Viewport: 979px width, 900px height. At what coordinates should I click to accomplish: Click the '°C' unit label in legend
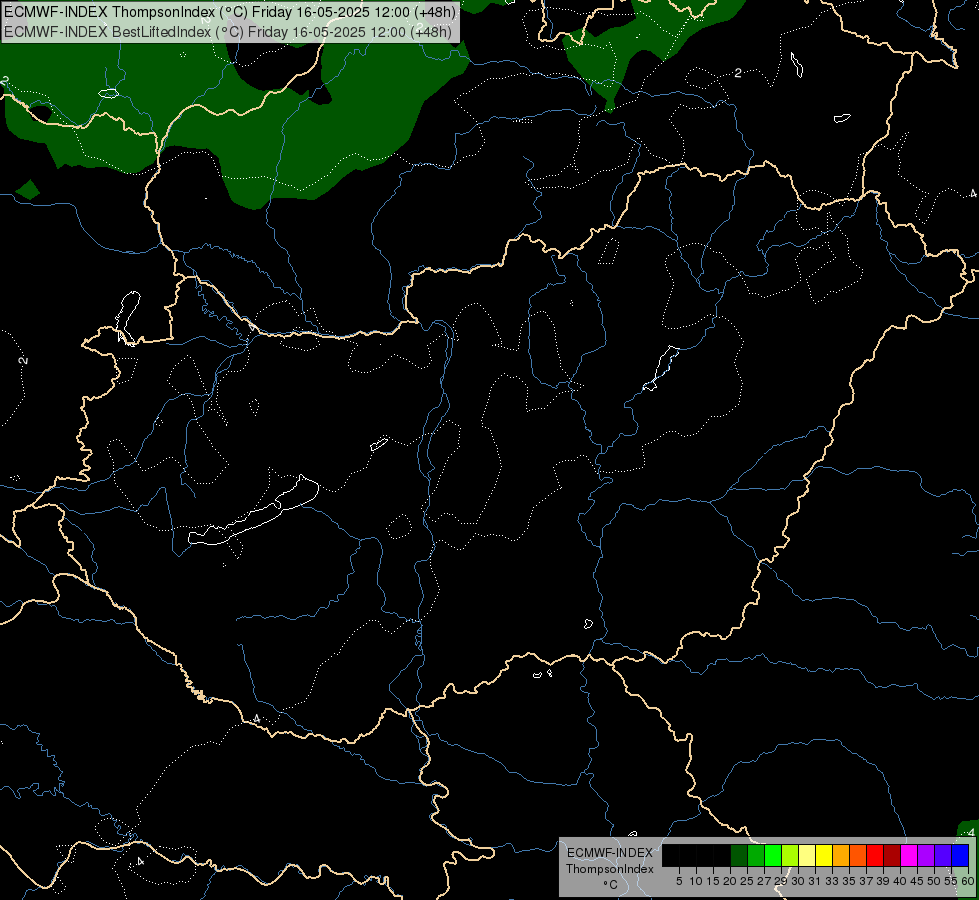(x=611, y=884)
